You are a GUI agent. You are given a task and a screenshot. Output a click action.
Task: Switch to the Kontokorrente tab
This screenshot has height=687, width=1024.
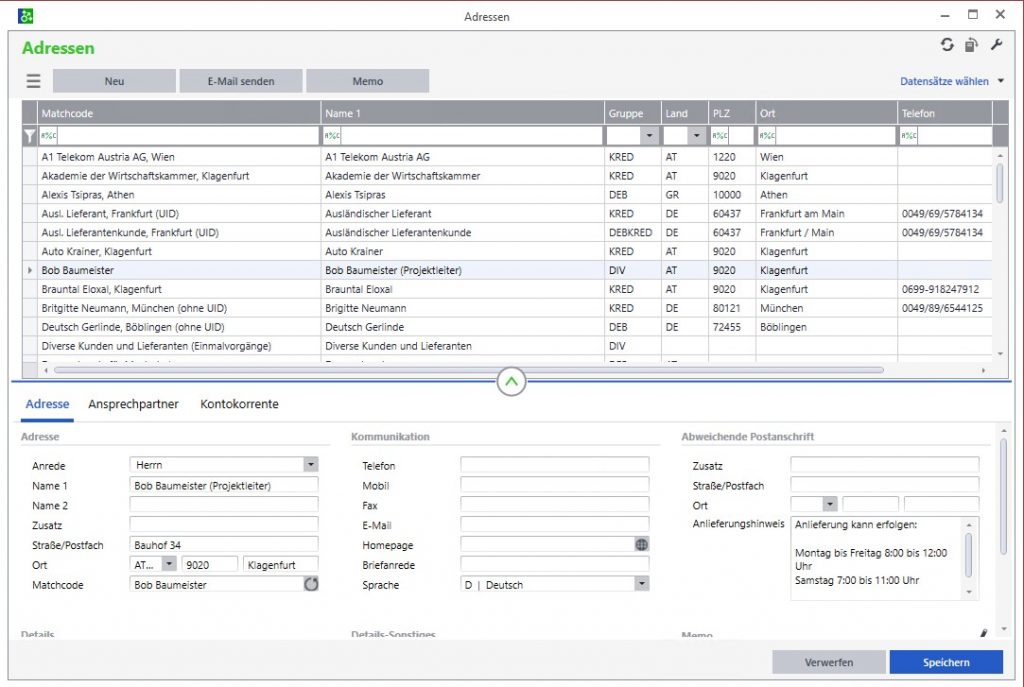click(239, 404)
